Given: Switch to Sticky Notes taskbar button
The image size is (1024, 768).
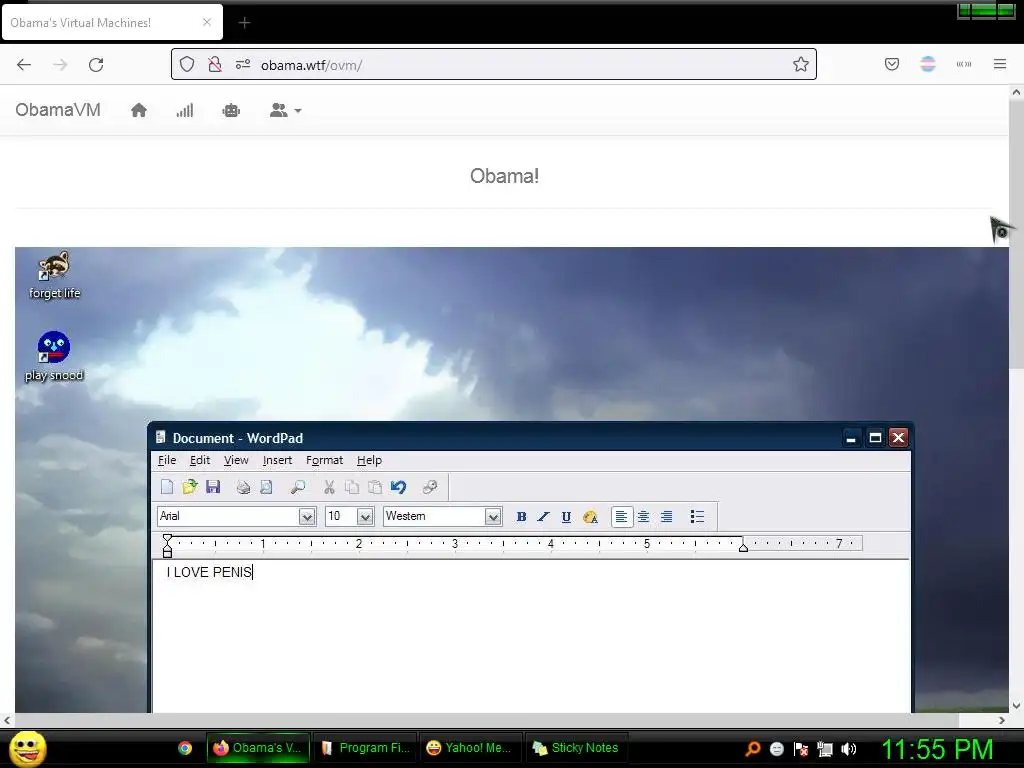Looking at the screenshot, I should pyautogui.click(x=576, y=748).
